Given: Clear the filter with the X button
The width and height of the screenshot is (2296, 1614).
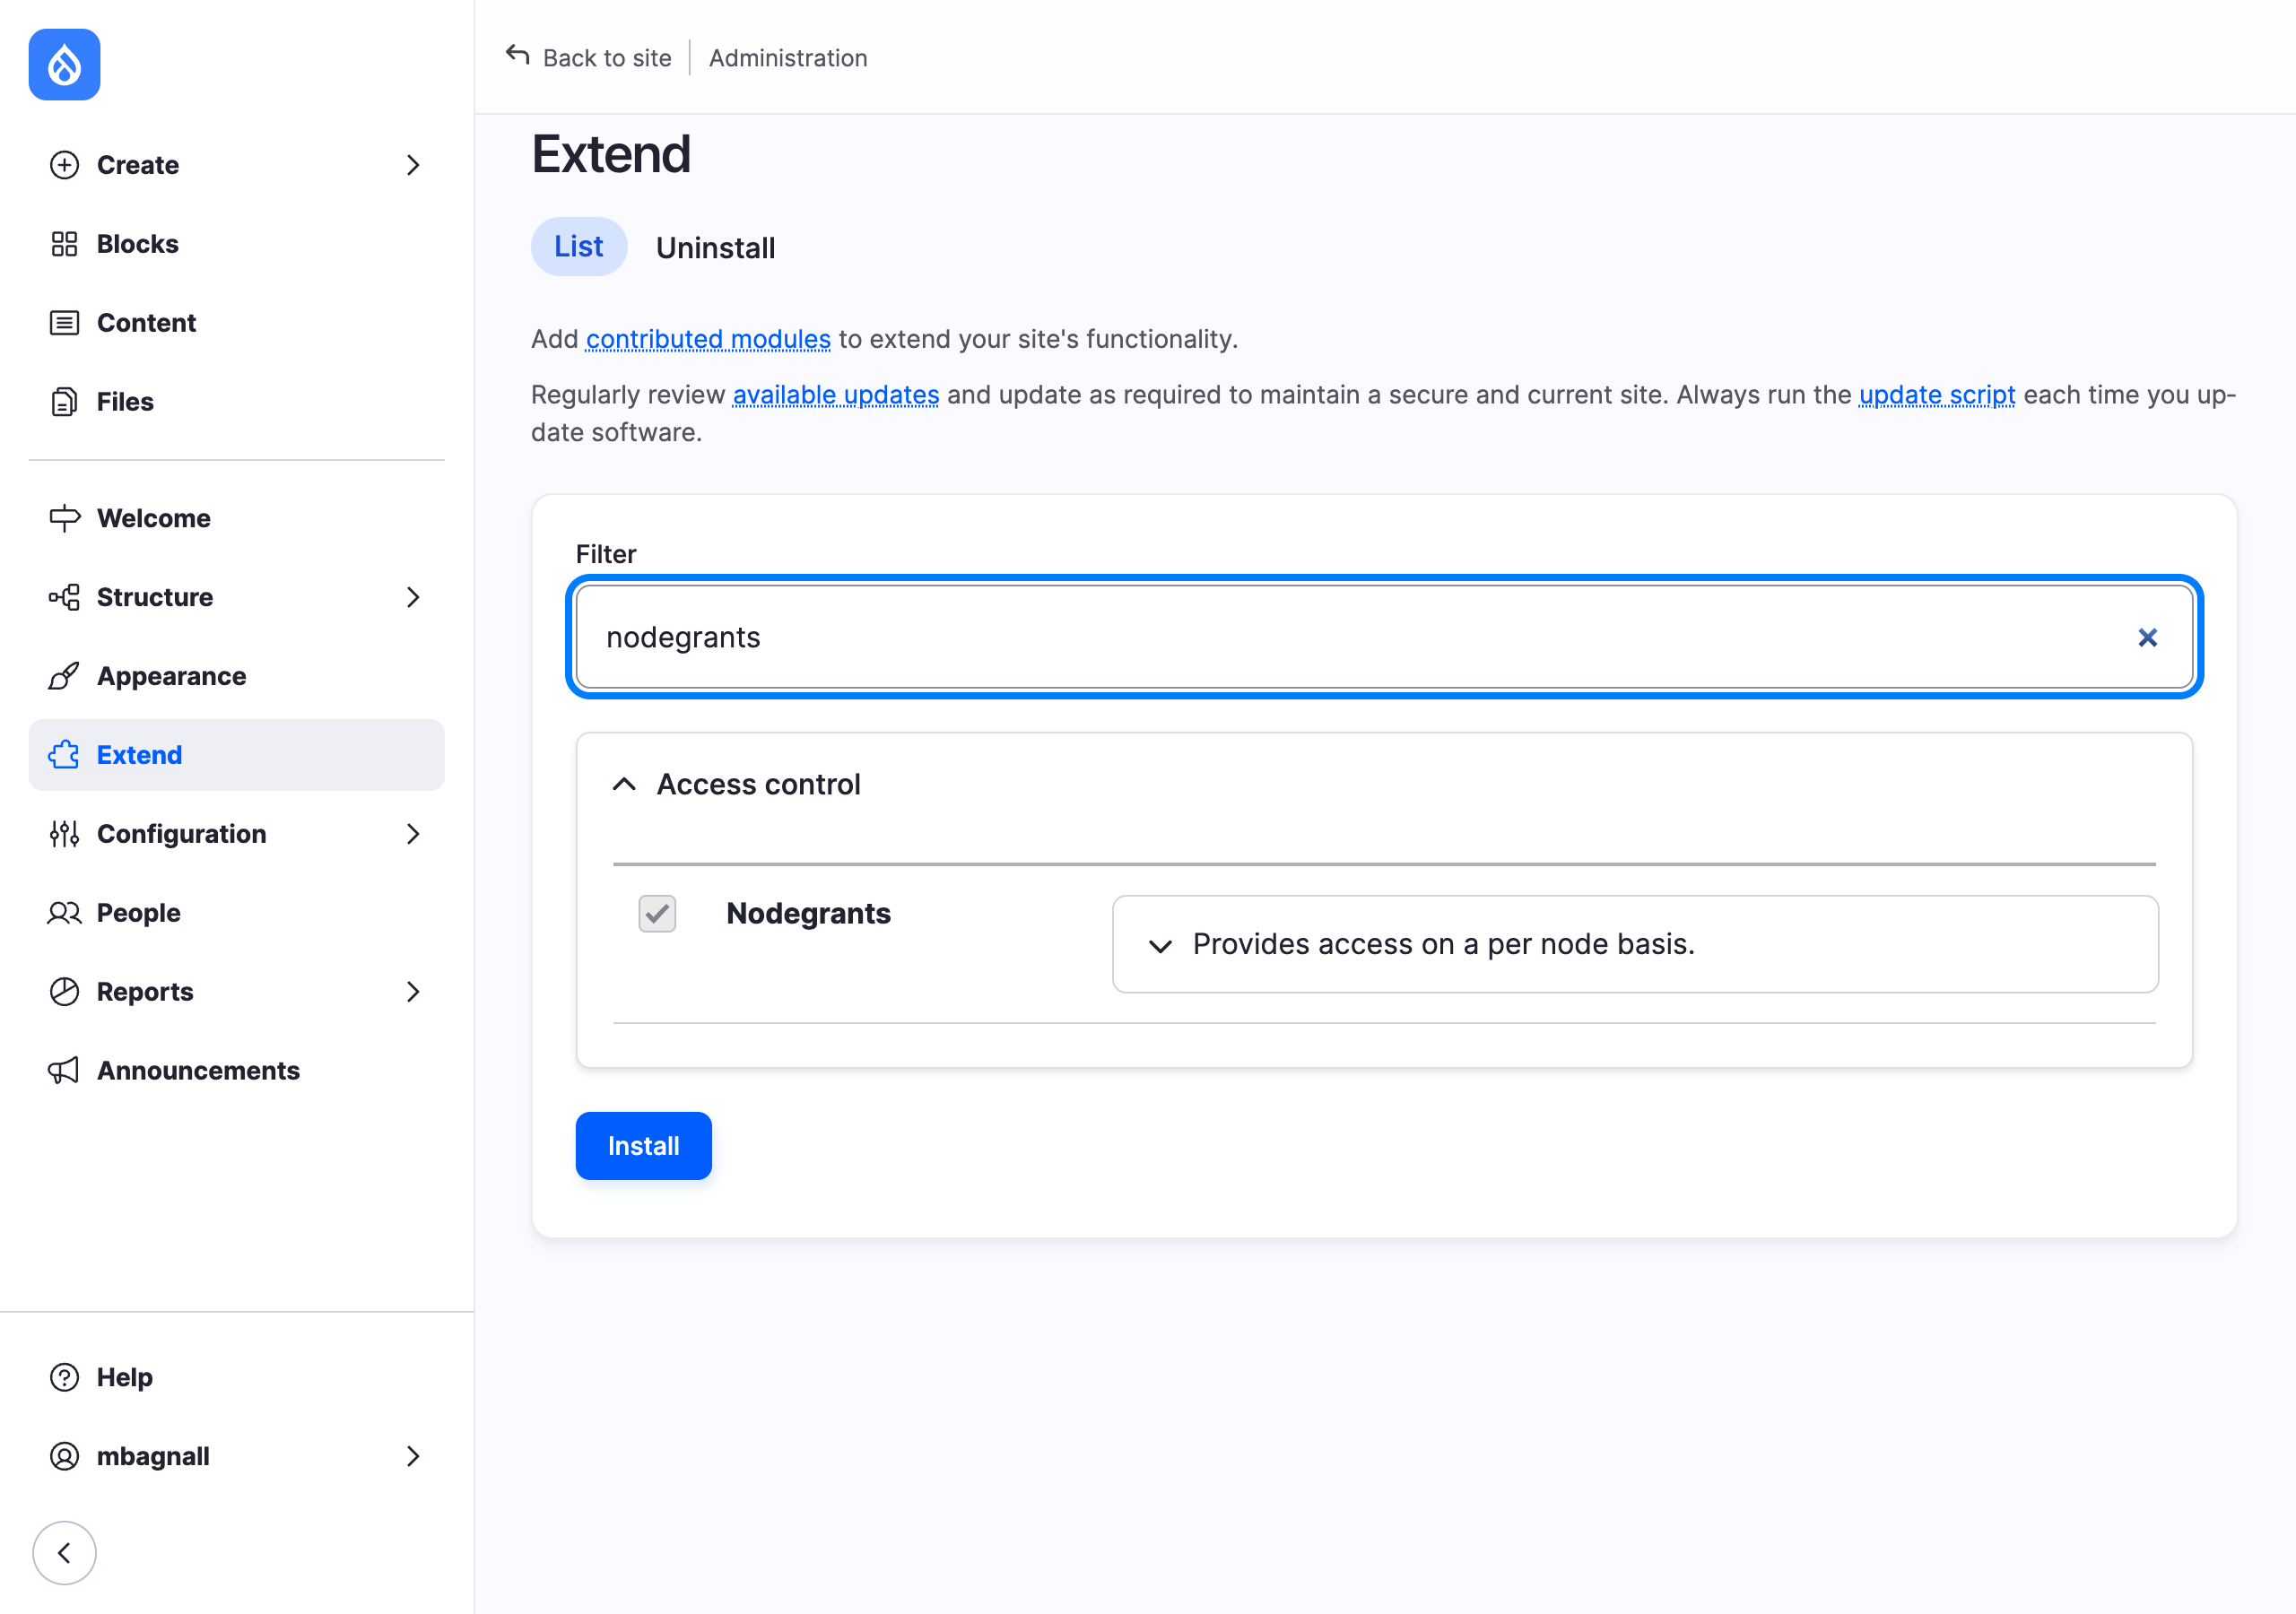Looking at the screenshot, I should [2147, 638].
